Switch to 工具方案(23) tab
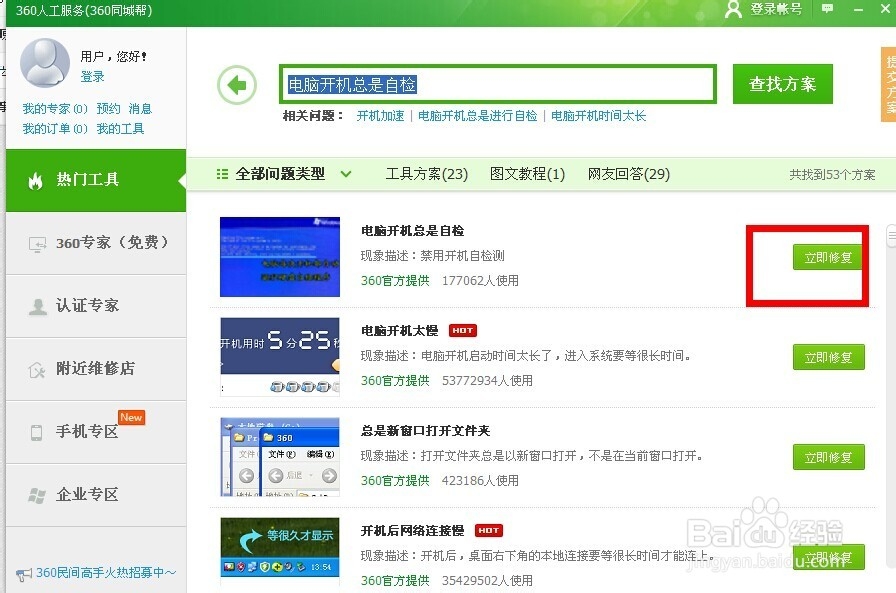Viewport: 896px width, 593px height. click(426, 174)
